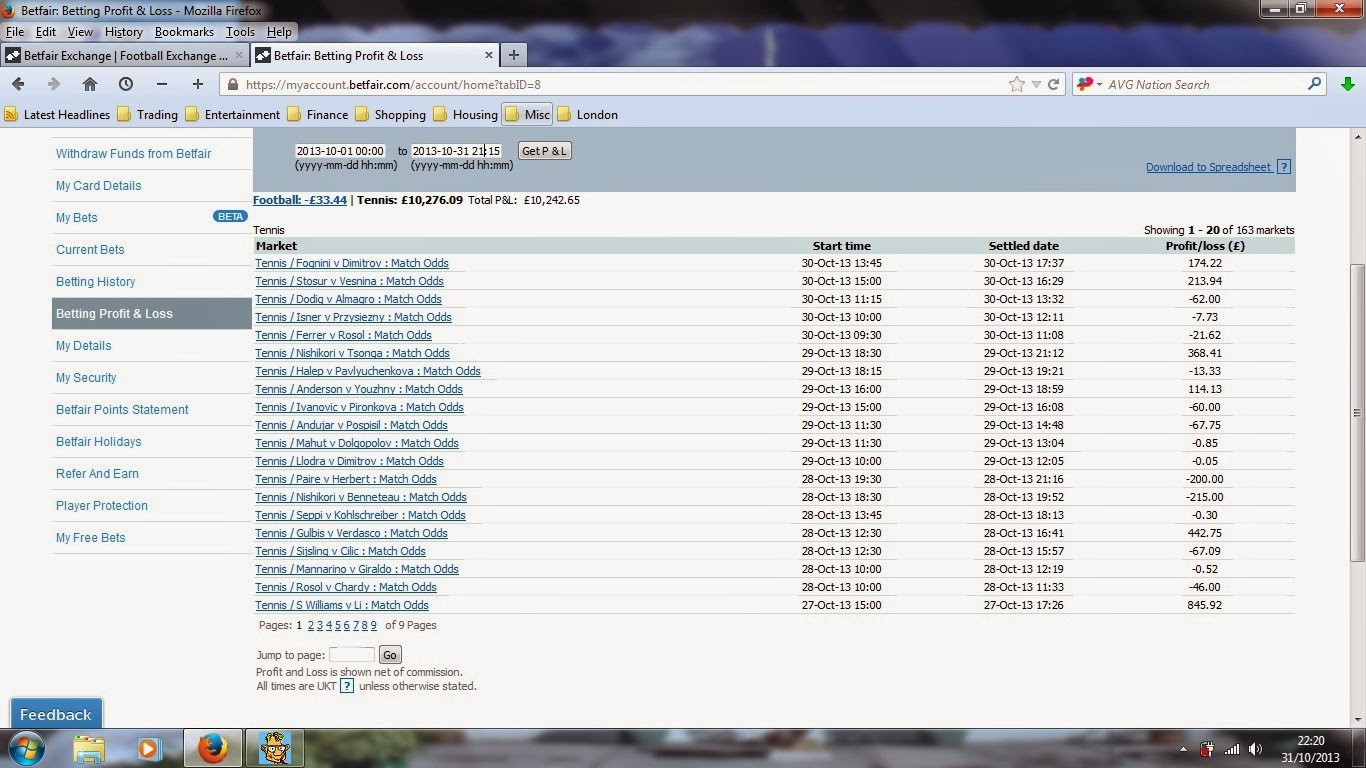1366x768 pixels.
Task: Go forward using the browser forward arrow
Action: [54, 84]
